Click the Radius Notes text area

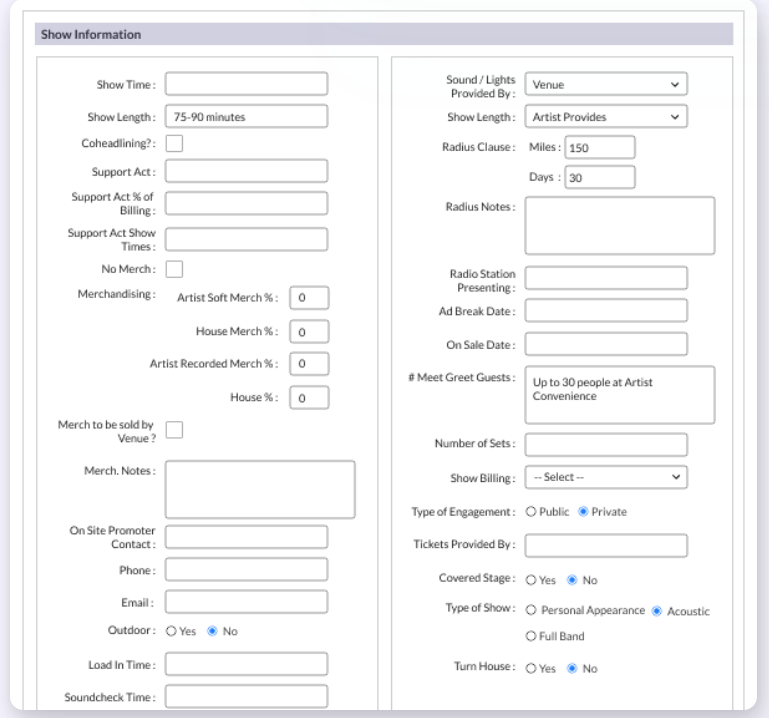tap(620, 226)
